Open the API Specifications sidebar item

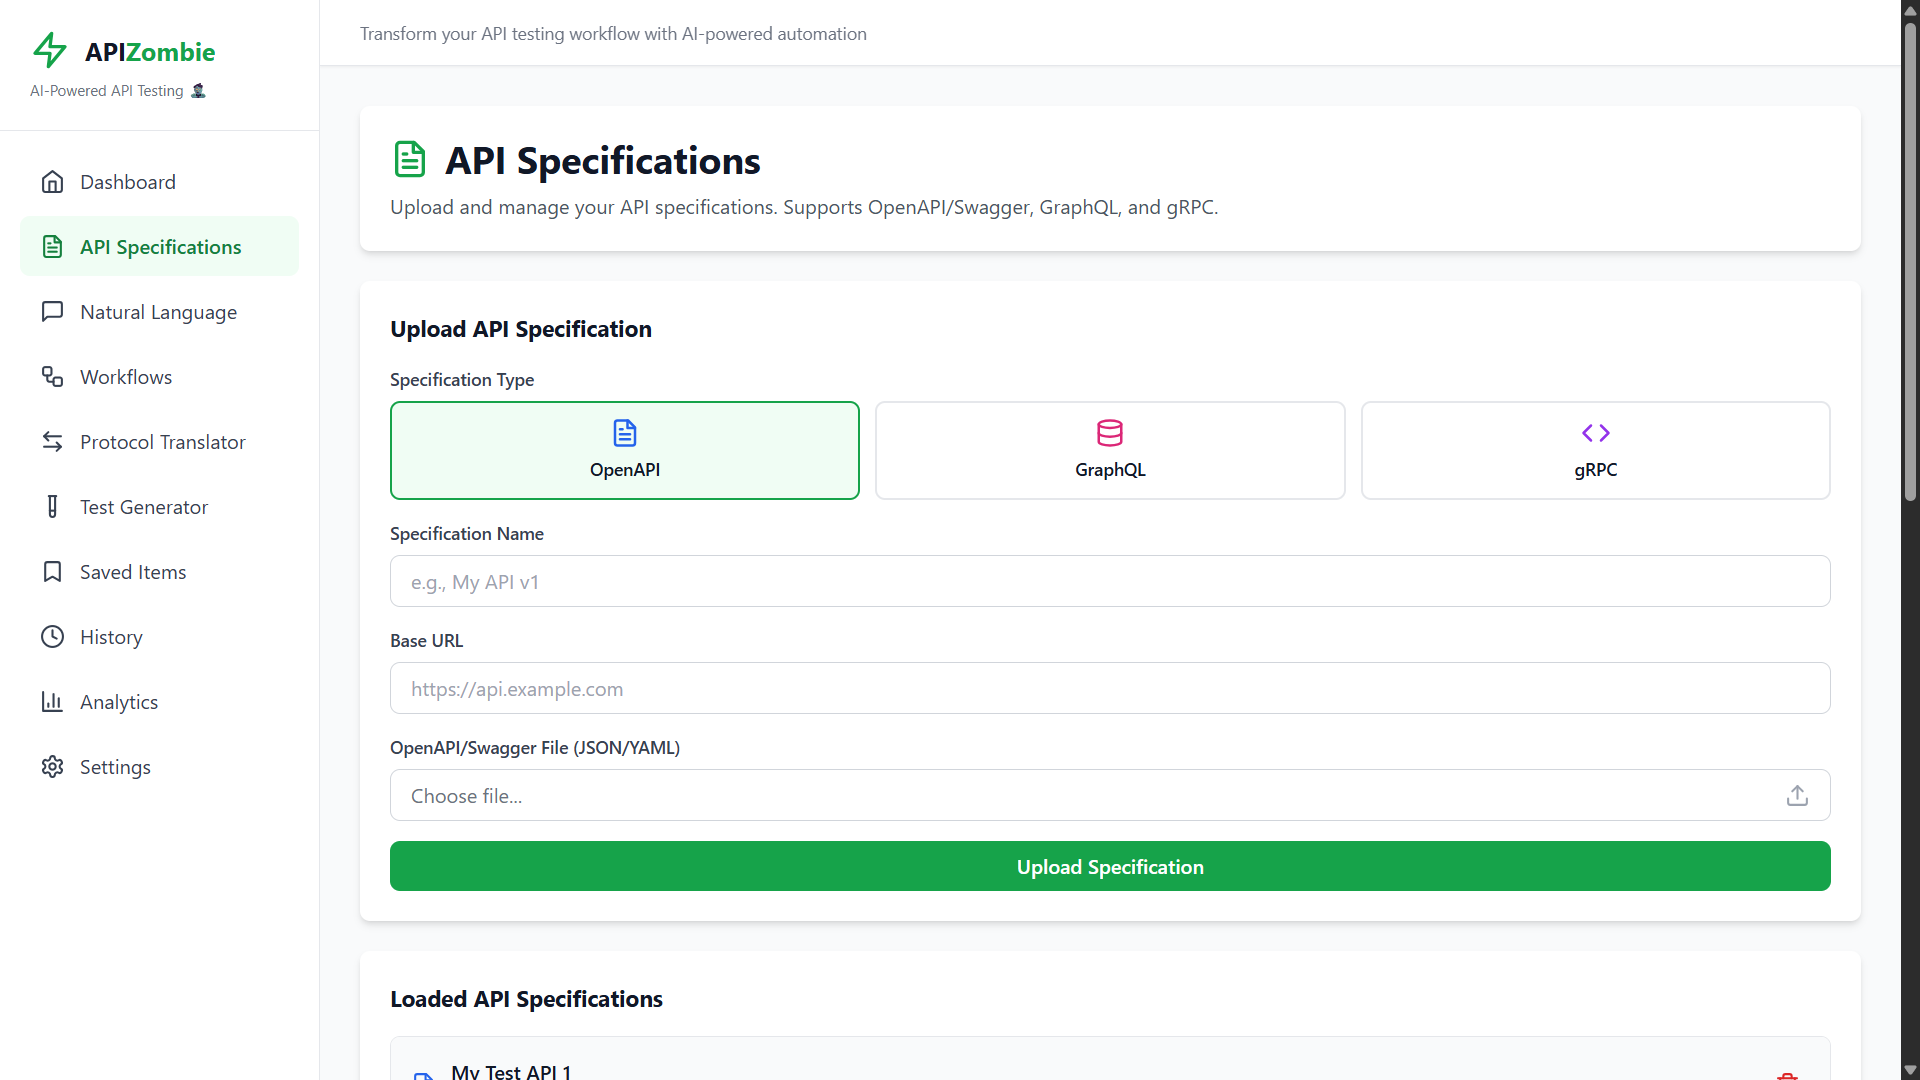point(160,247)
